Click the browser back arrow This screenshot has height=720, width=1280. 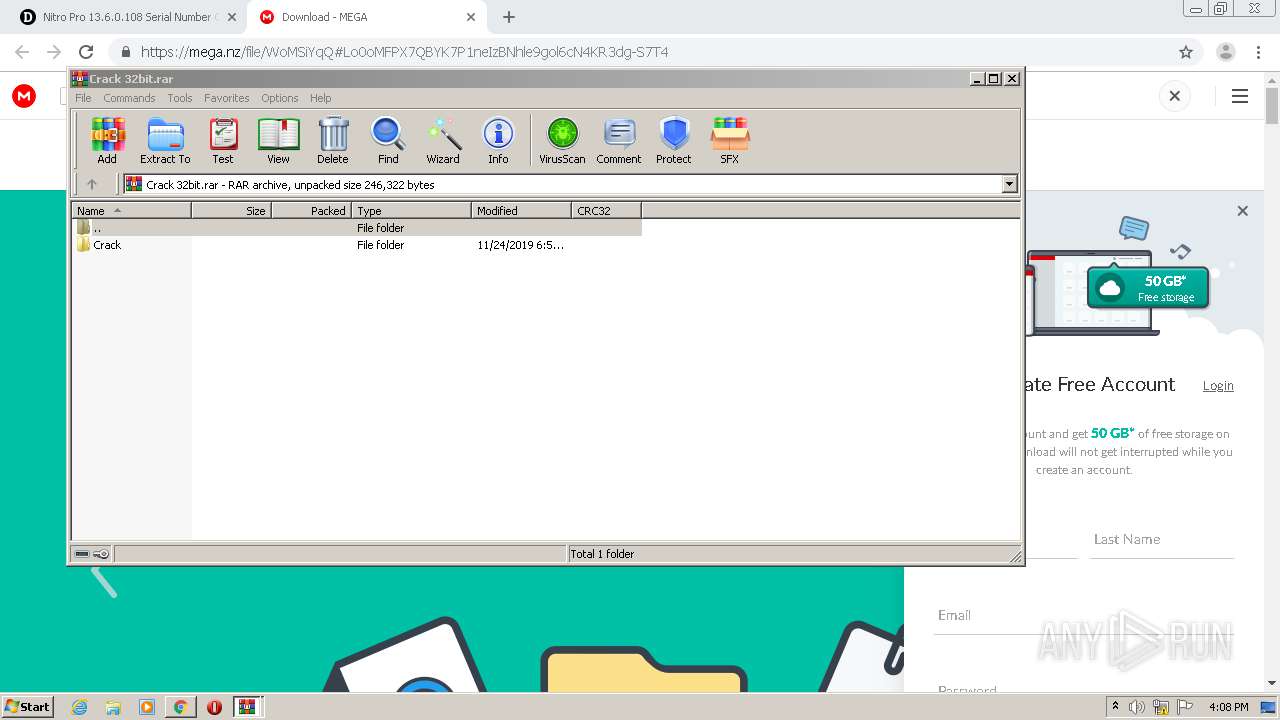coord(22,52)
